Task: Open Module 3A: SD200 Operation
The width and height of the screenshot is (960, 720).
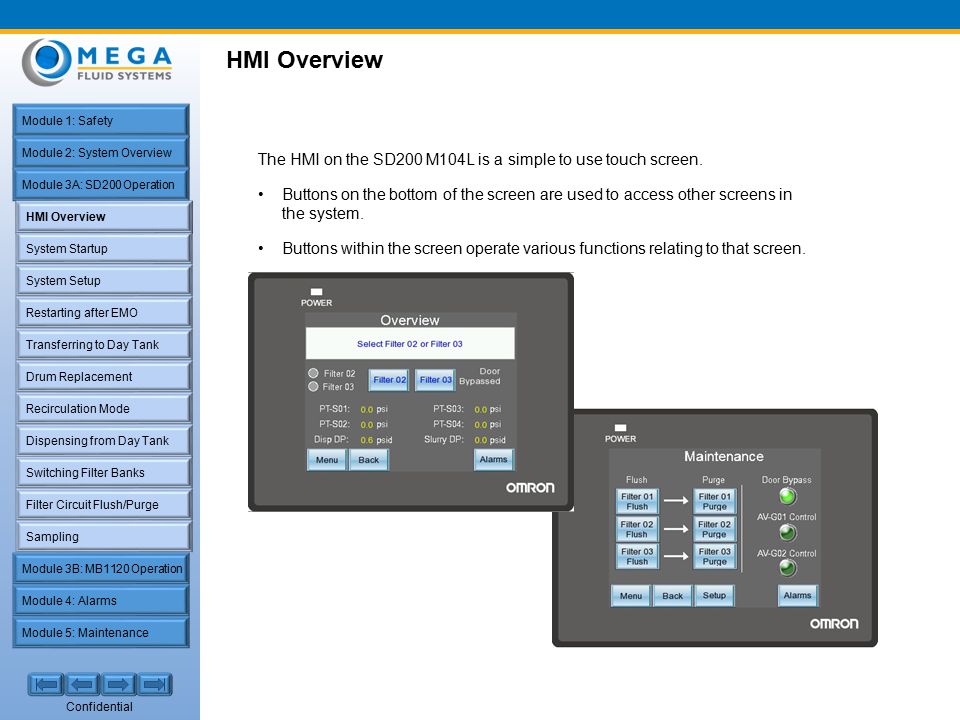Action: pos(100,184)
